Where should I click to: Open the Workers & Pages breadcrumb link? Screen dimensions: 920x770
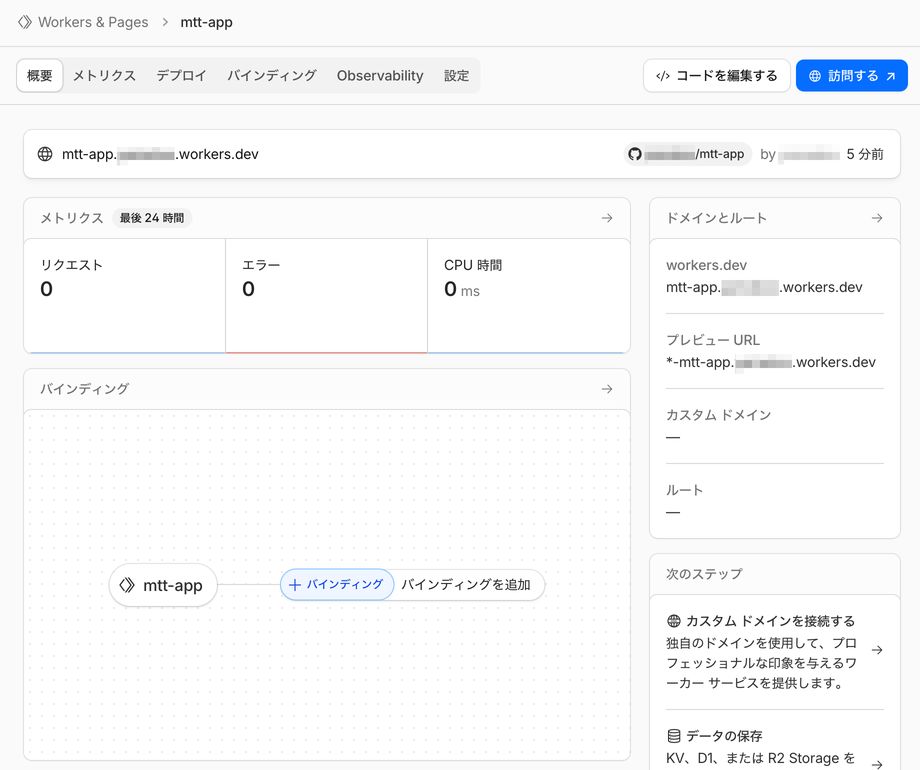pos(93,22)
